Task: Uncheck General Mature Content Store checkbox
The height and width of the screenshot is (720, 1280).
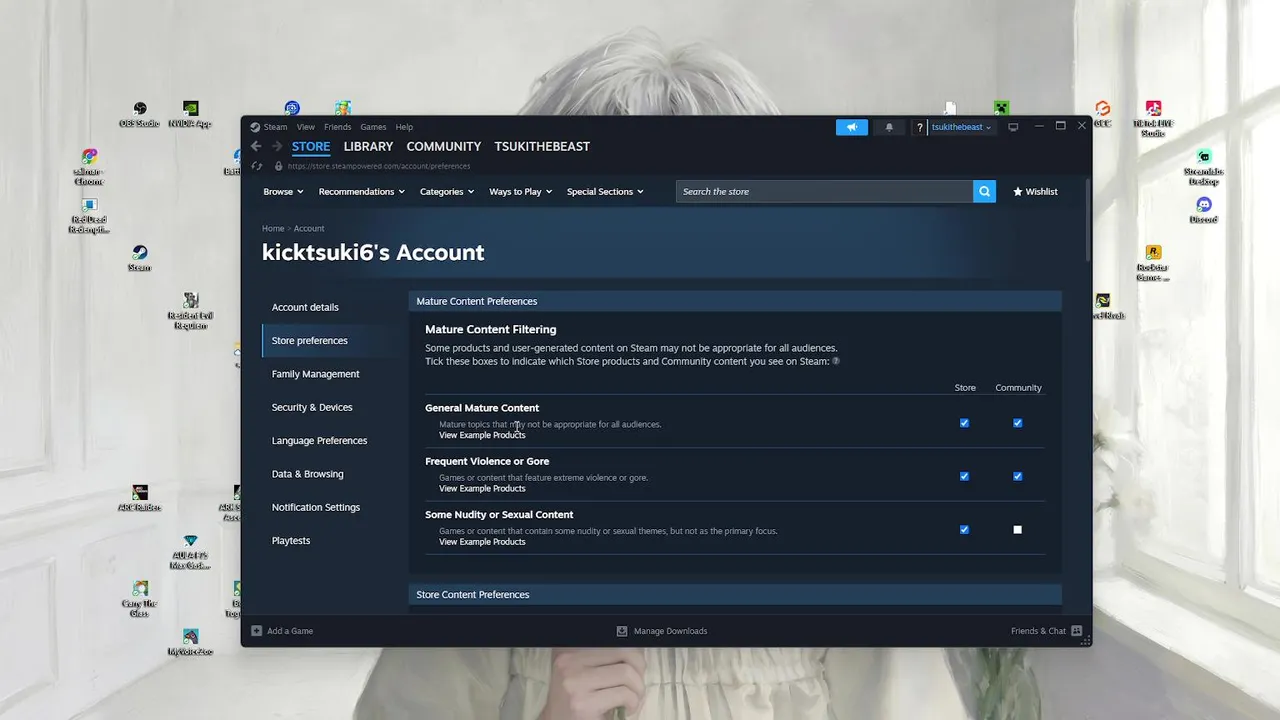Action: click(964, 423)
